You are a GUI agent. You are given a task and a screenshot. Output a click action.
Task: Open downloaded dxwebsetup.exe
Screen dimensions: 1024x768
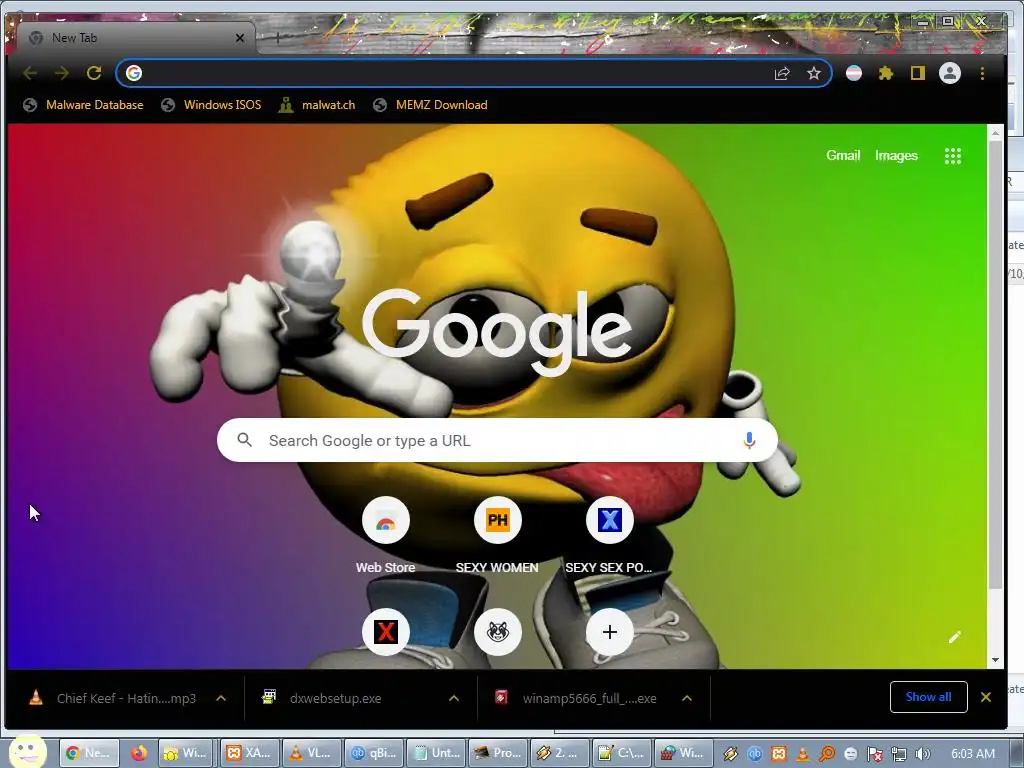point(323,699)
